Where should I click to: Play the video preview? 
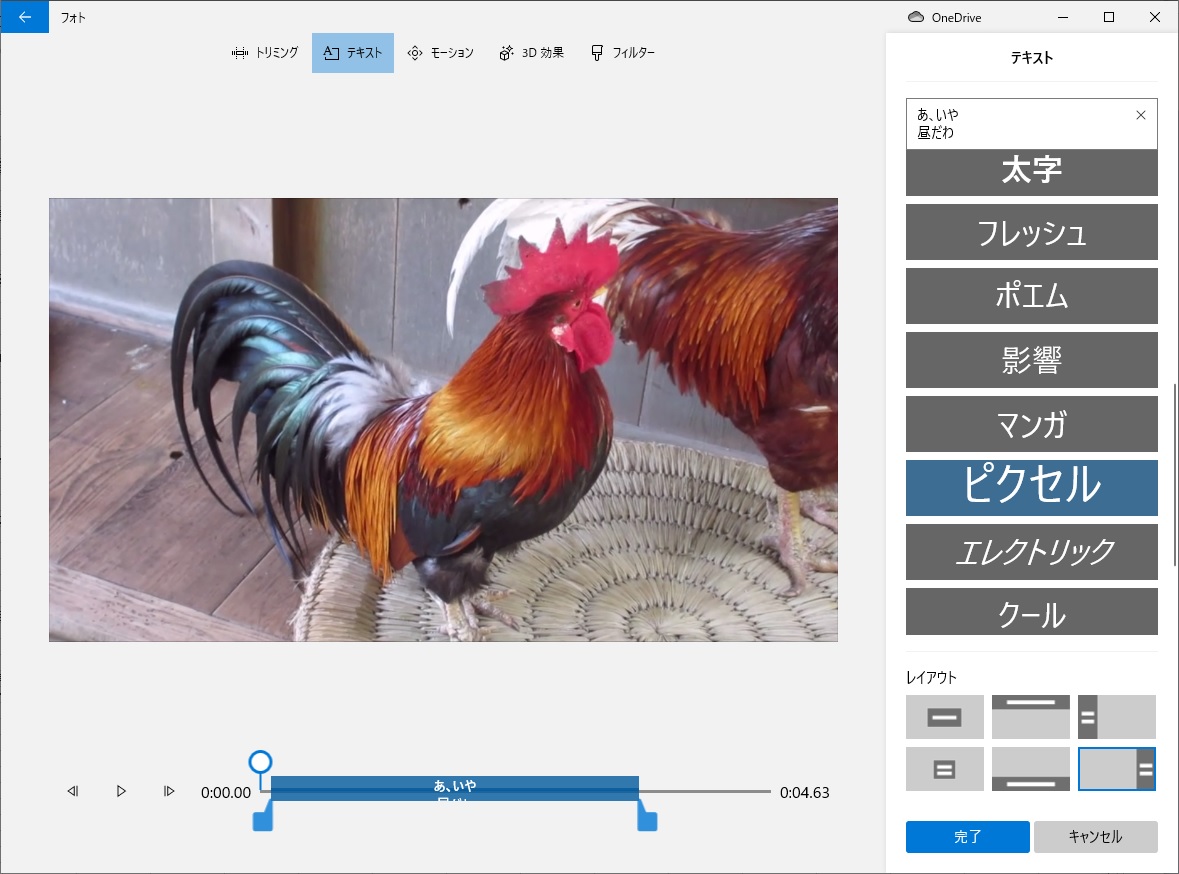[x=121, y=791]
